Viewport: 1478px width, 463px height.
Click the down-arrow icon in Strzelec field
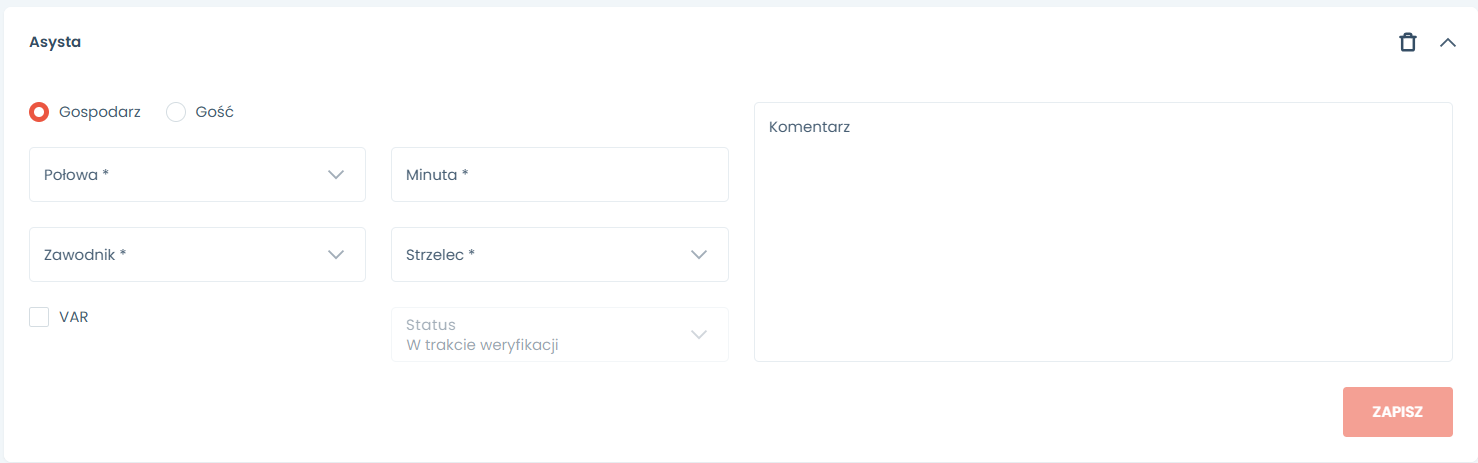pyautogui.click(x=699, y=255)
